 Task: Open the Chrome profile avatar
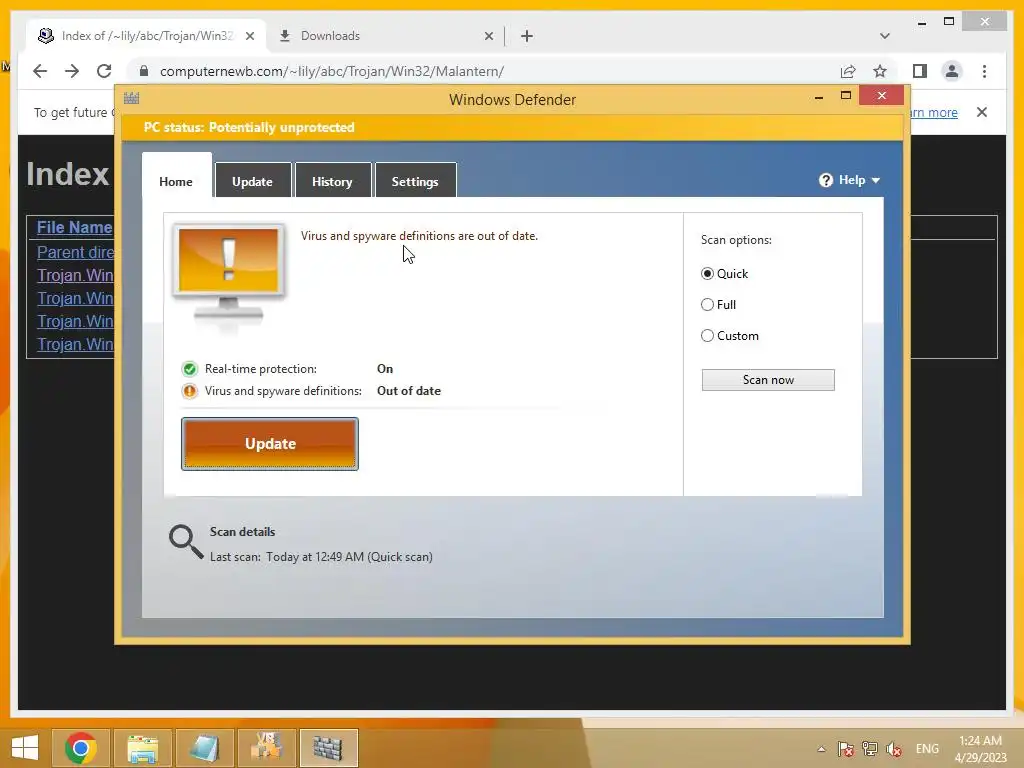coord(952,71)
